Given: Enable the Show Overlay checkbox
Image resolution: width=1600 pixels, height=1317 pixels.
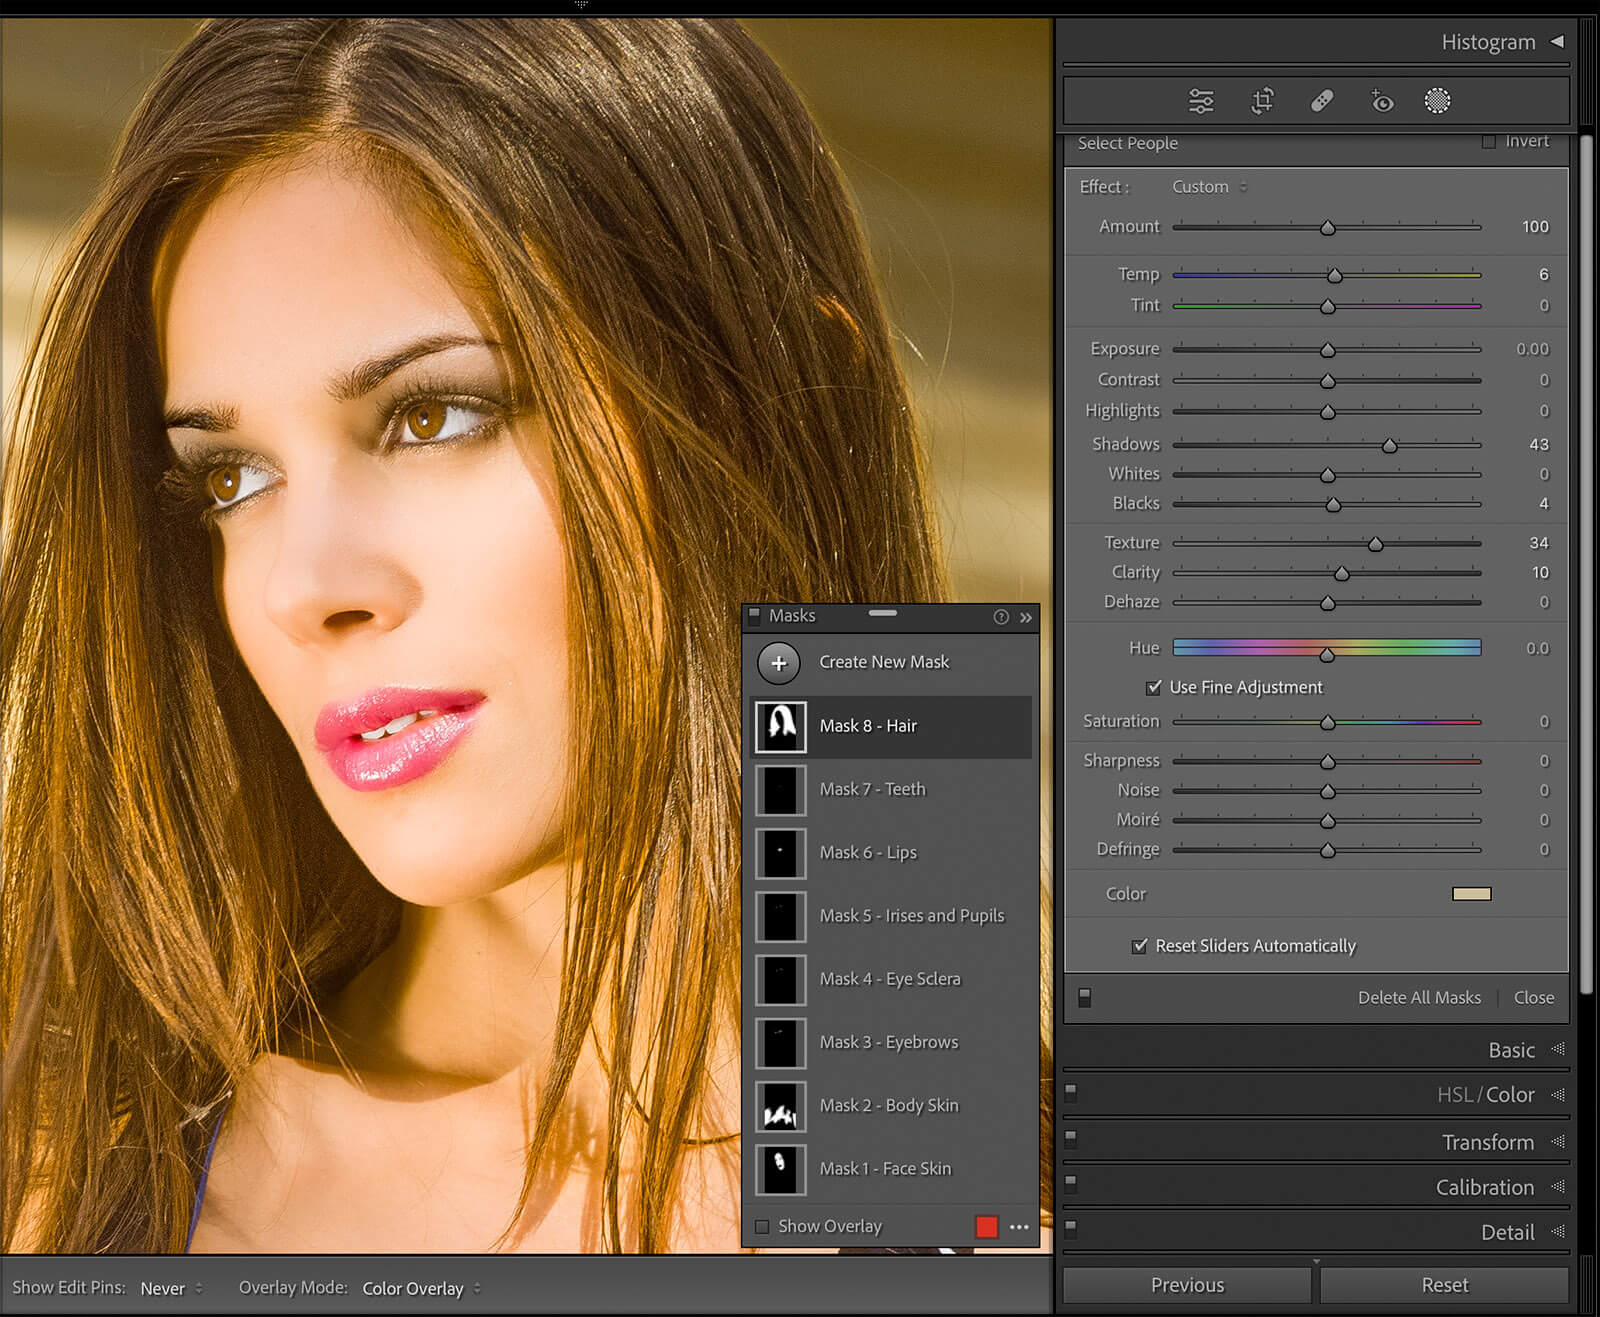Looking at the screenshot, I should (763, 1227).
